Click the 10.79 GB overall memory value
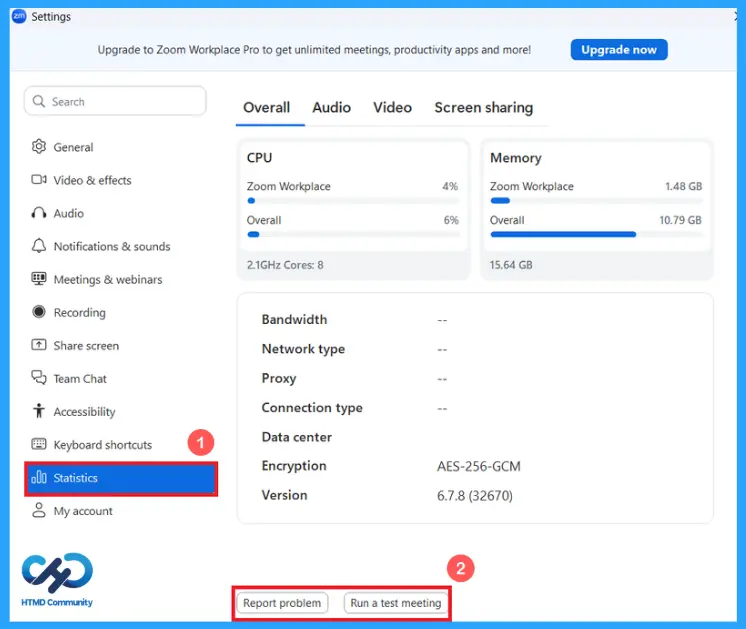Screen dimensions: 746x629 coord(680,220)
